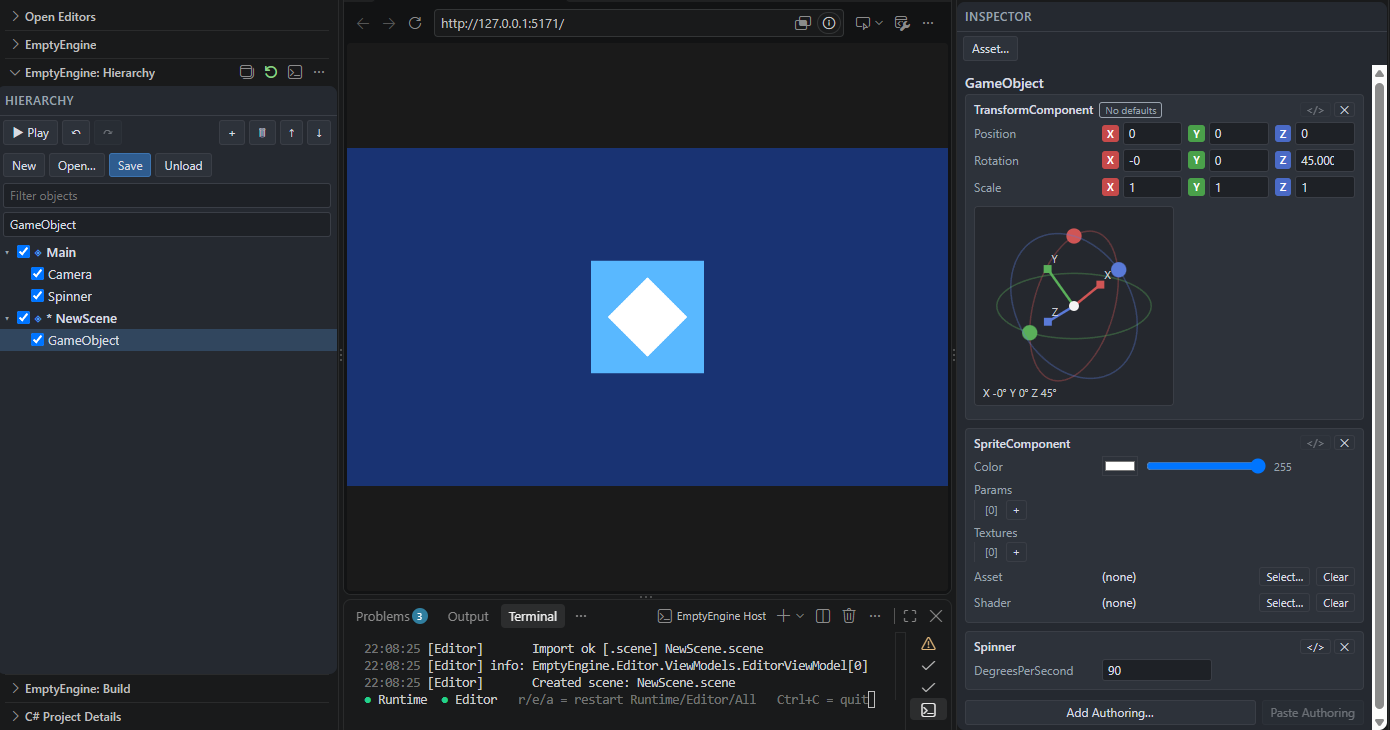Open the new terminal profile dropdown arrow
1390x730 pixels.
point(800,616)
